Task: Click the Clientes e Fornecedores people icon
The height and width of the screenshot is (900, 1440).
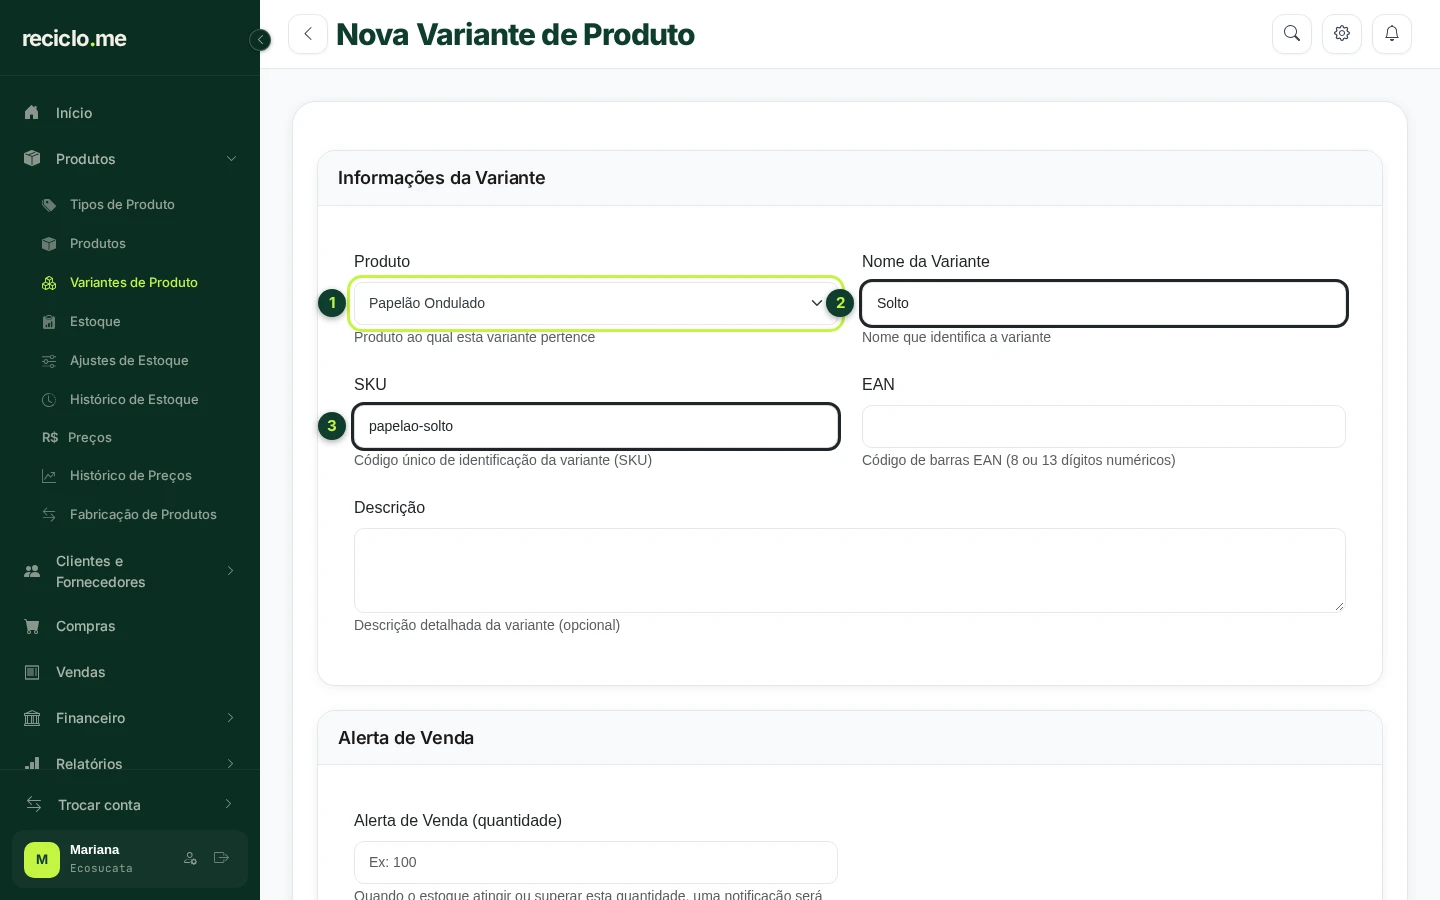Action: tap(32, 571)
